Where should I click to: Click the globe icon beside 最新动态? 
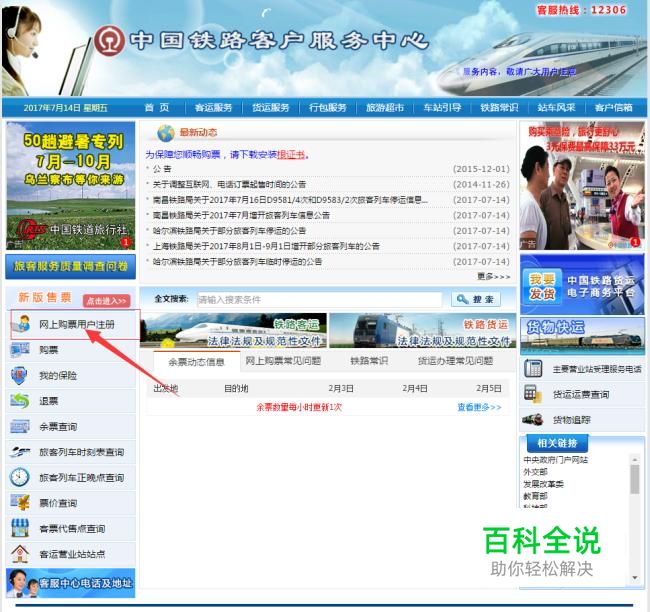point(166,133)
